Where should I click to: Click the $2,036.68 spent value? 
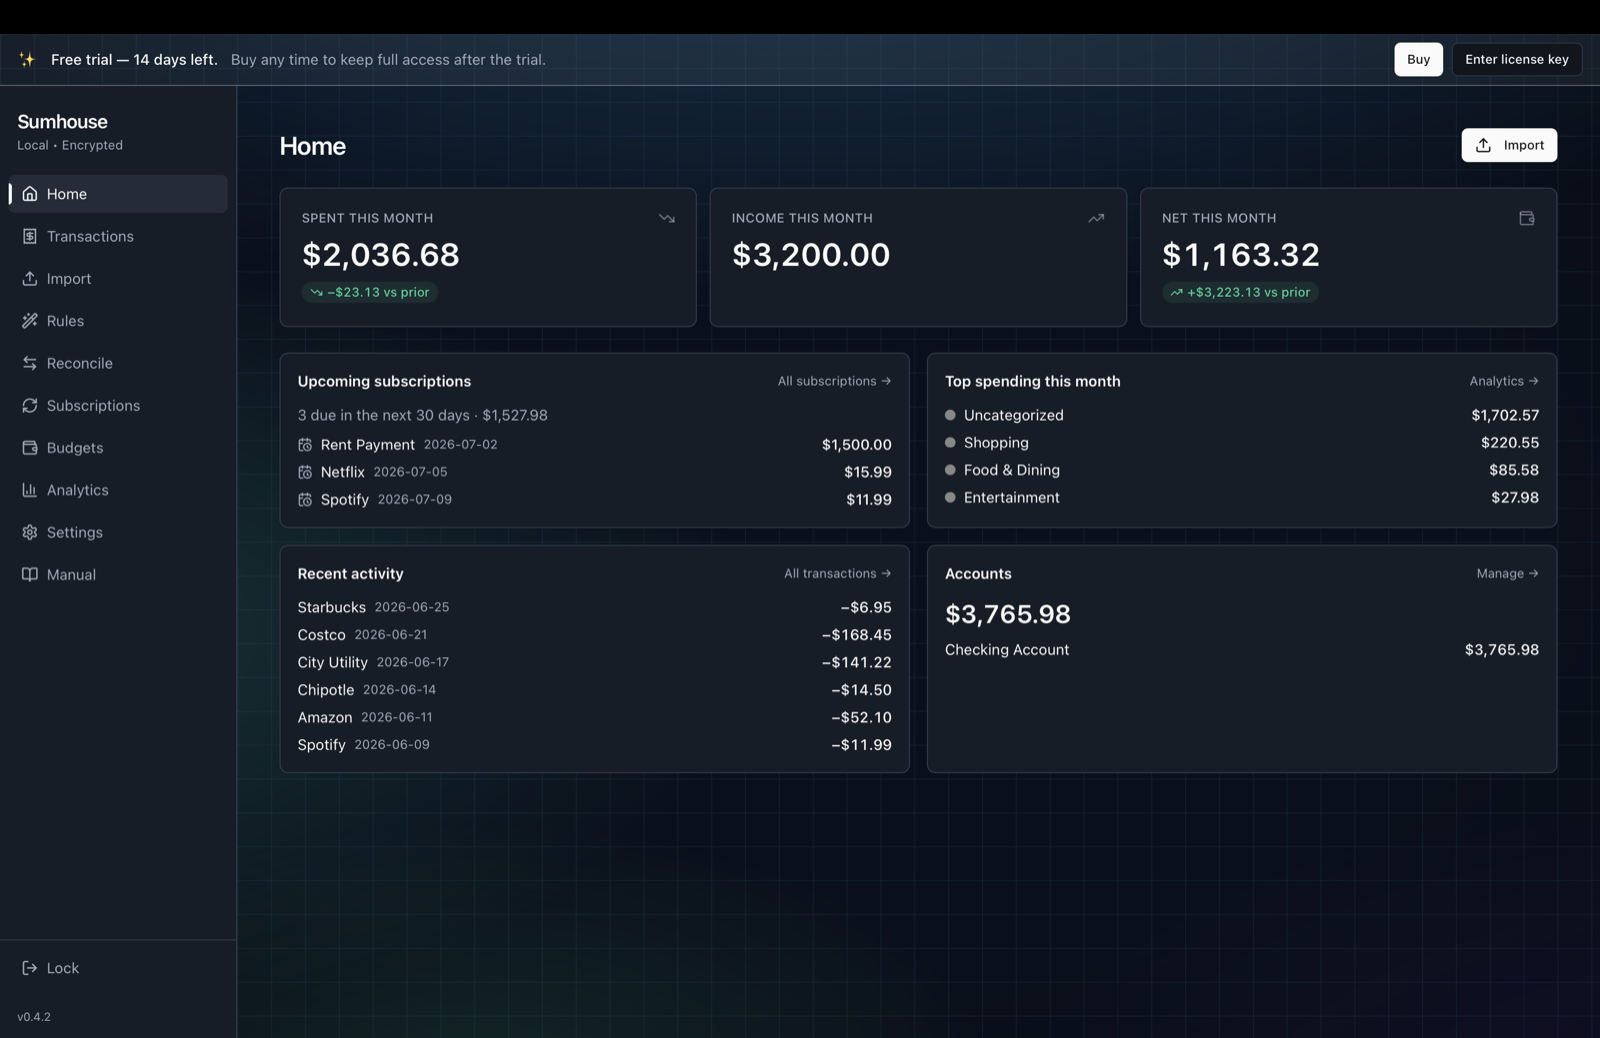point(381,255)
